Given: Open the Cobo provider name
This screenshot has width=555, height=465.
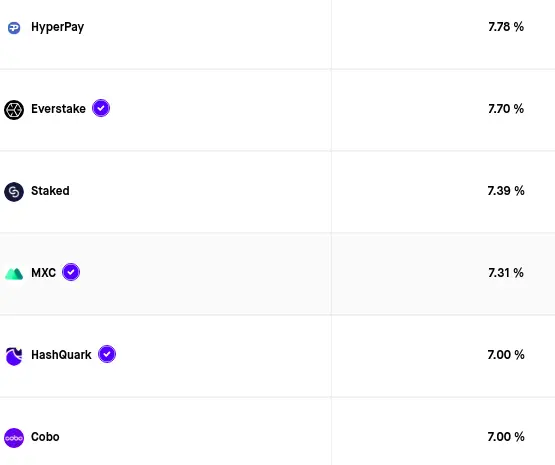Looking at the screenshot, I should pos(45,437).
